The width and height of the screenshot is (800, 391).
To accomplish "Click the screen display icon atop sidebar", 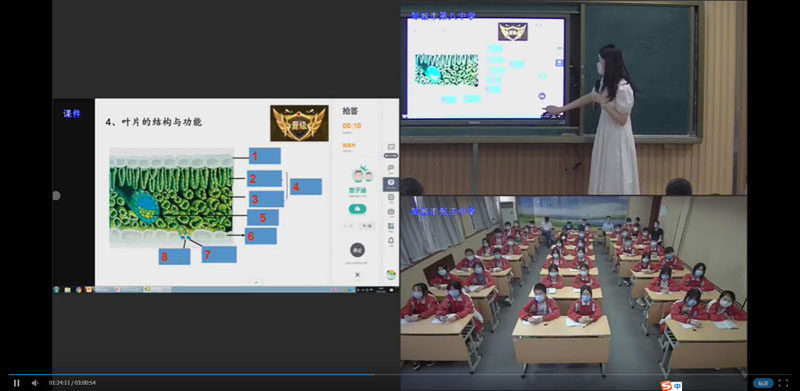I will (391, 147).
